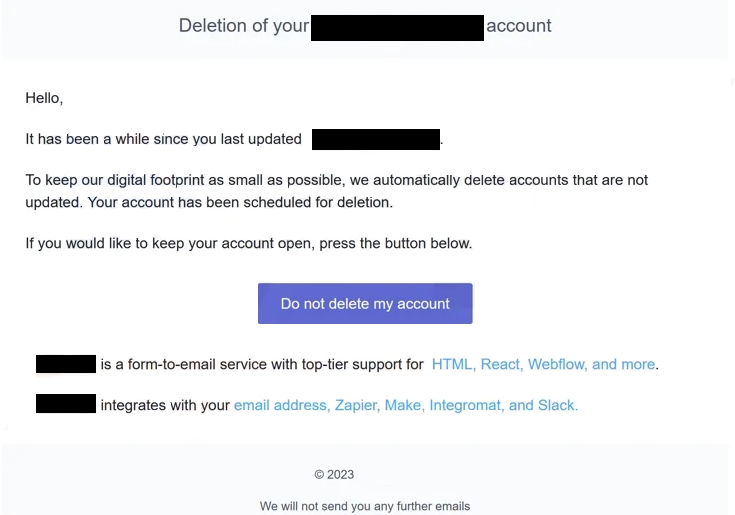The height and width of the screenshot is (515, 735).
Task: Click the "It has been a while" sentence
Action: pyautogui.click(x=163, y=139)
